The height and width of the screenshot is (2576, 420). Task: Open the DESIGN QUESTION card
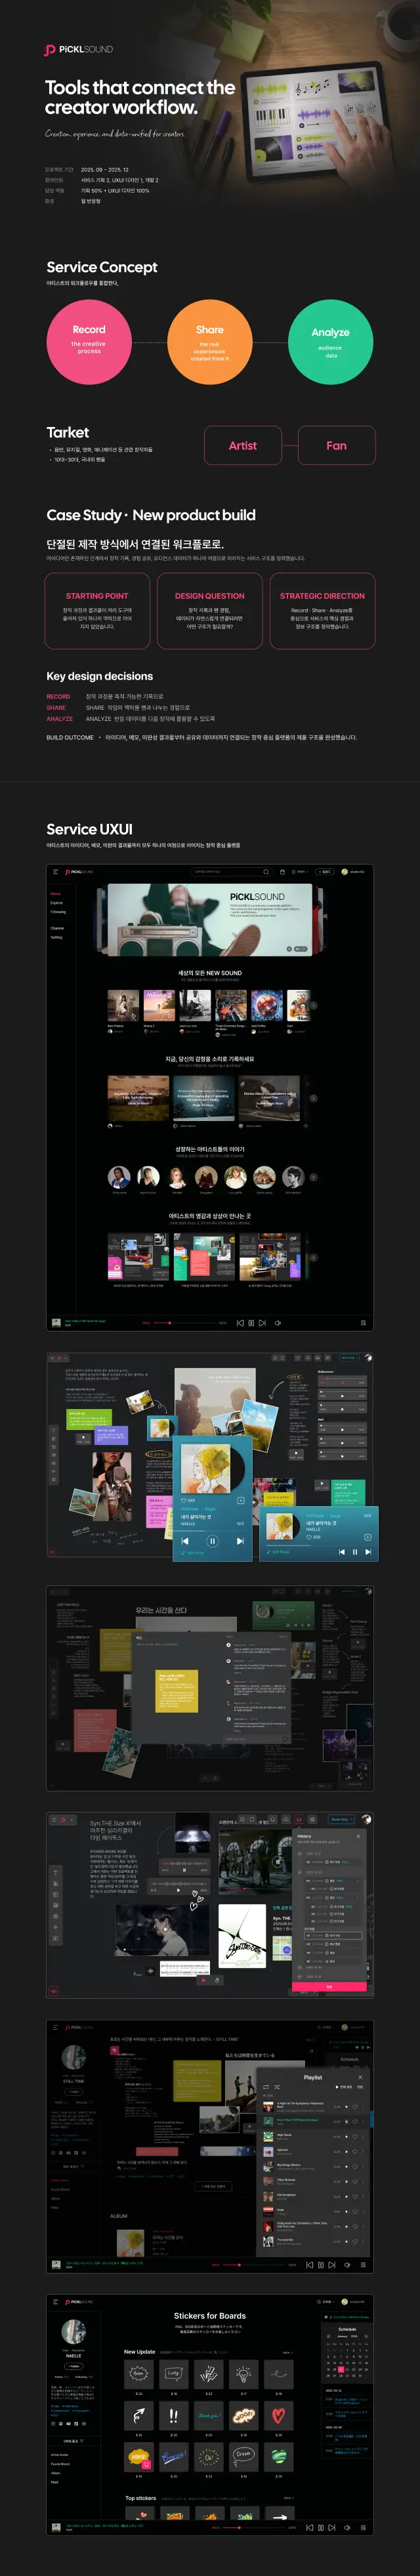point(210,611)
